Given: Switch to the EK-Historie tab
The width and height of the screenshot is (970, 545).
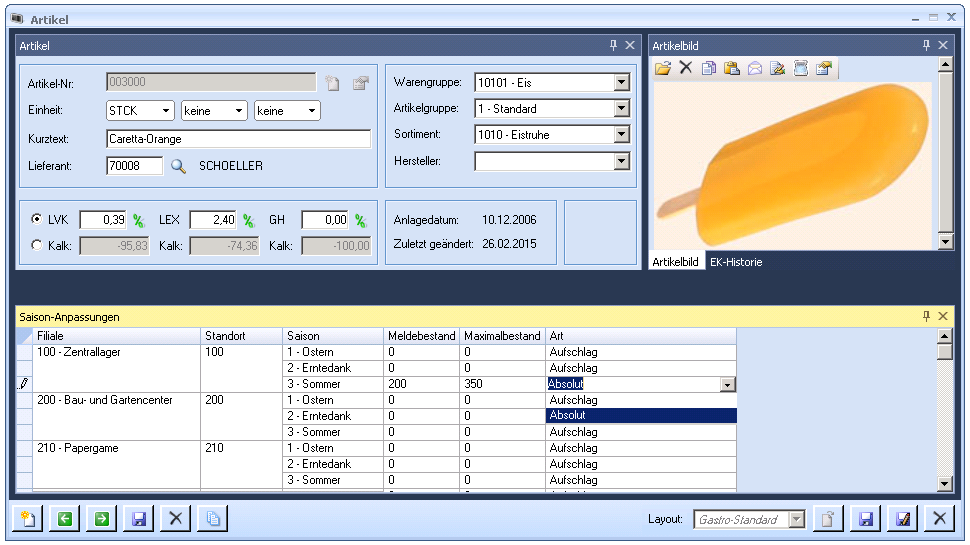Looking at the screenshot, I should click(x=735, y=262).
